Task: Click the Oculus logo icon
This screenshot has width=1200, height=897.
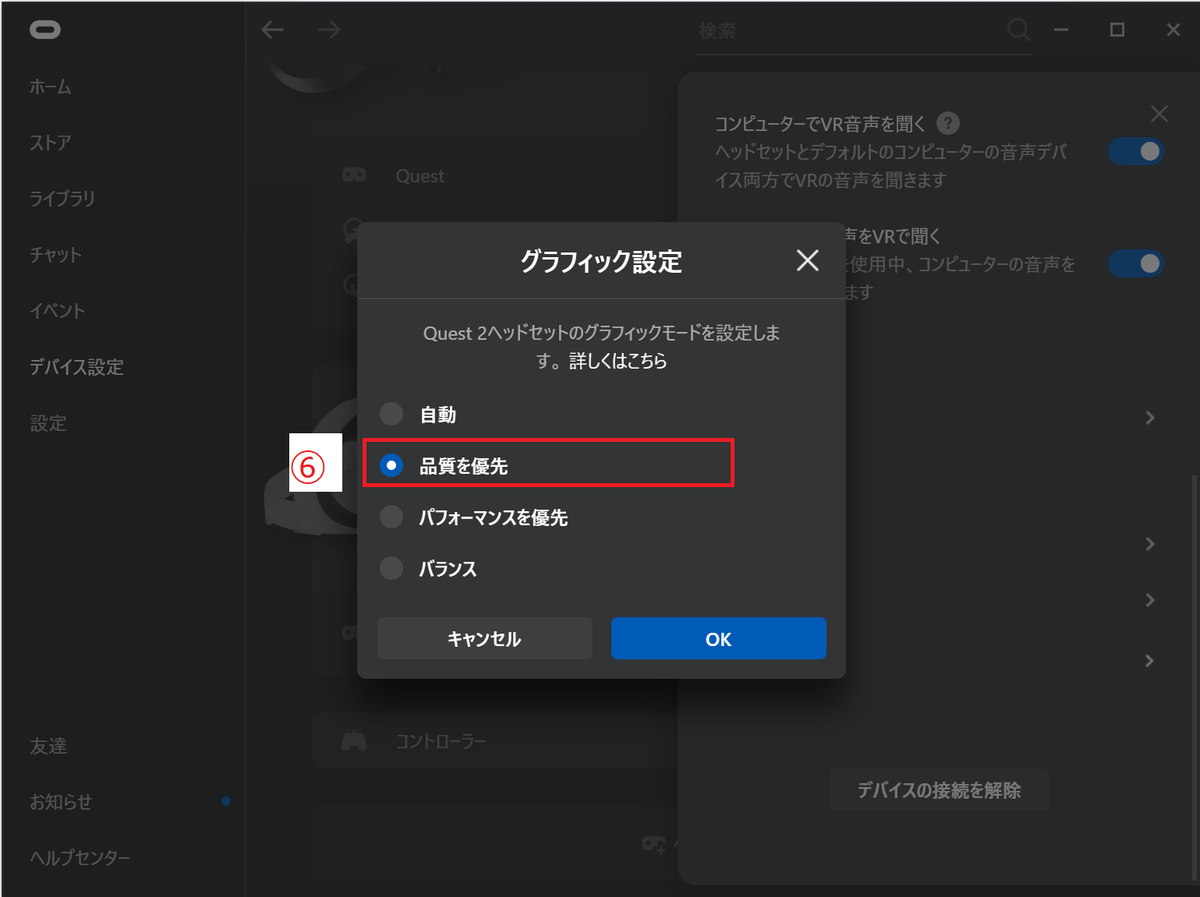Action: (x=46, y=30)
